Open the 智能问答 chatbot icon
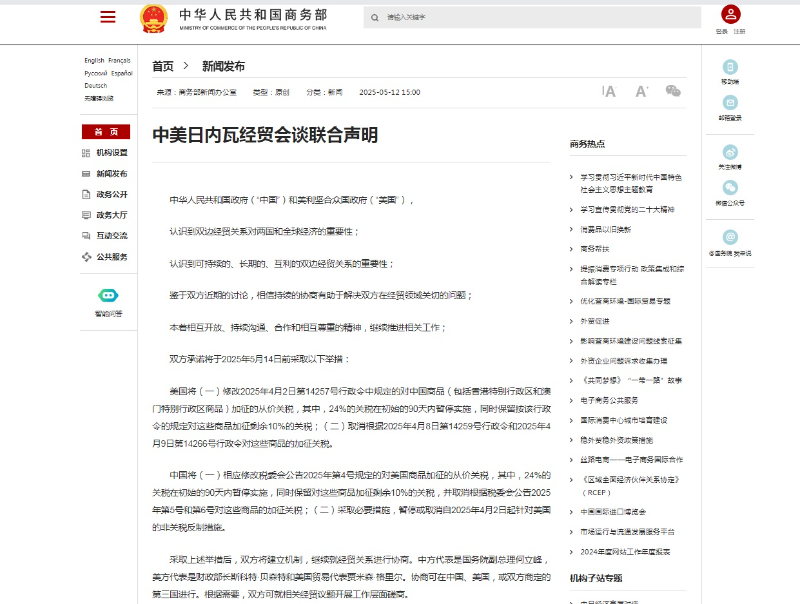Image resolution: width=800 pixels, height=604 pixels. (x=108, y=295)
